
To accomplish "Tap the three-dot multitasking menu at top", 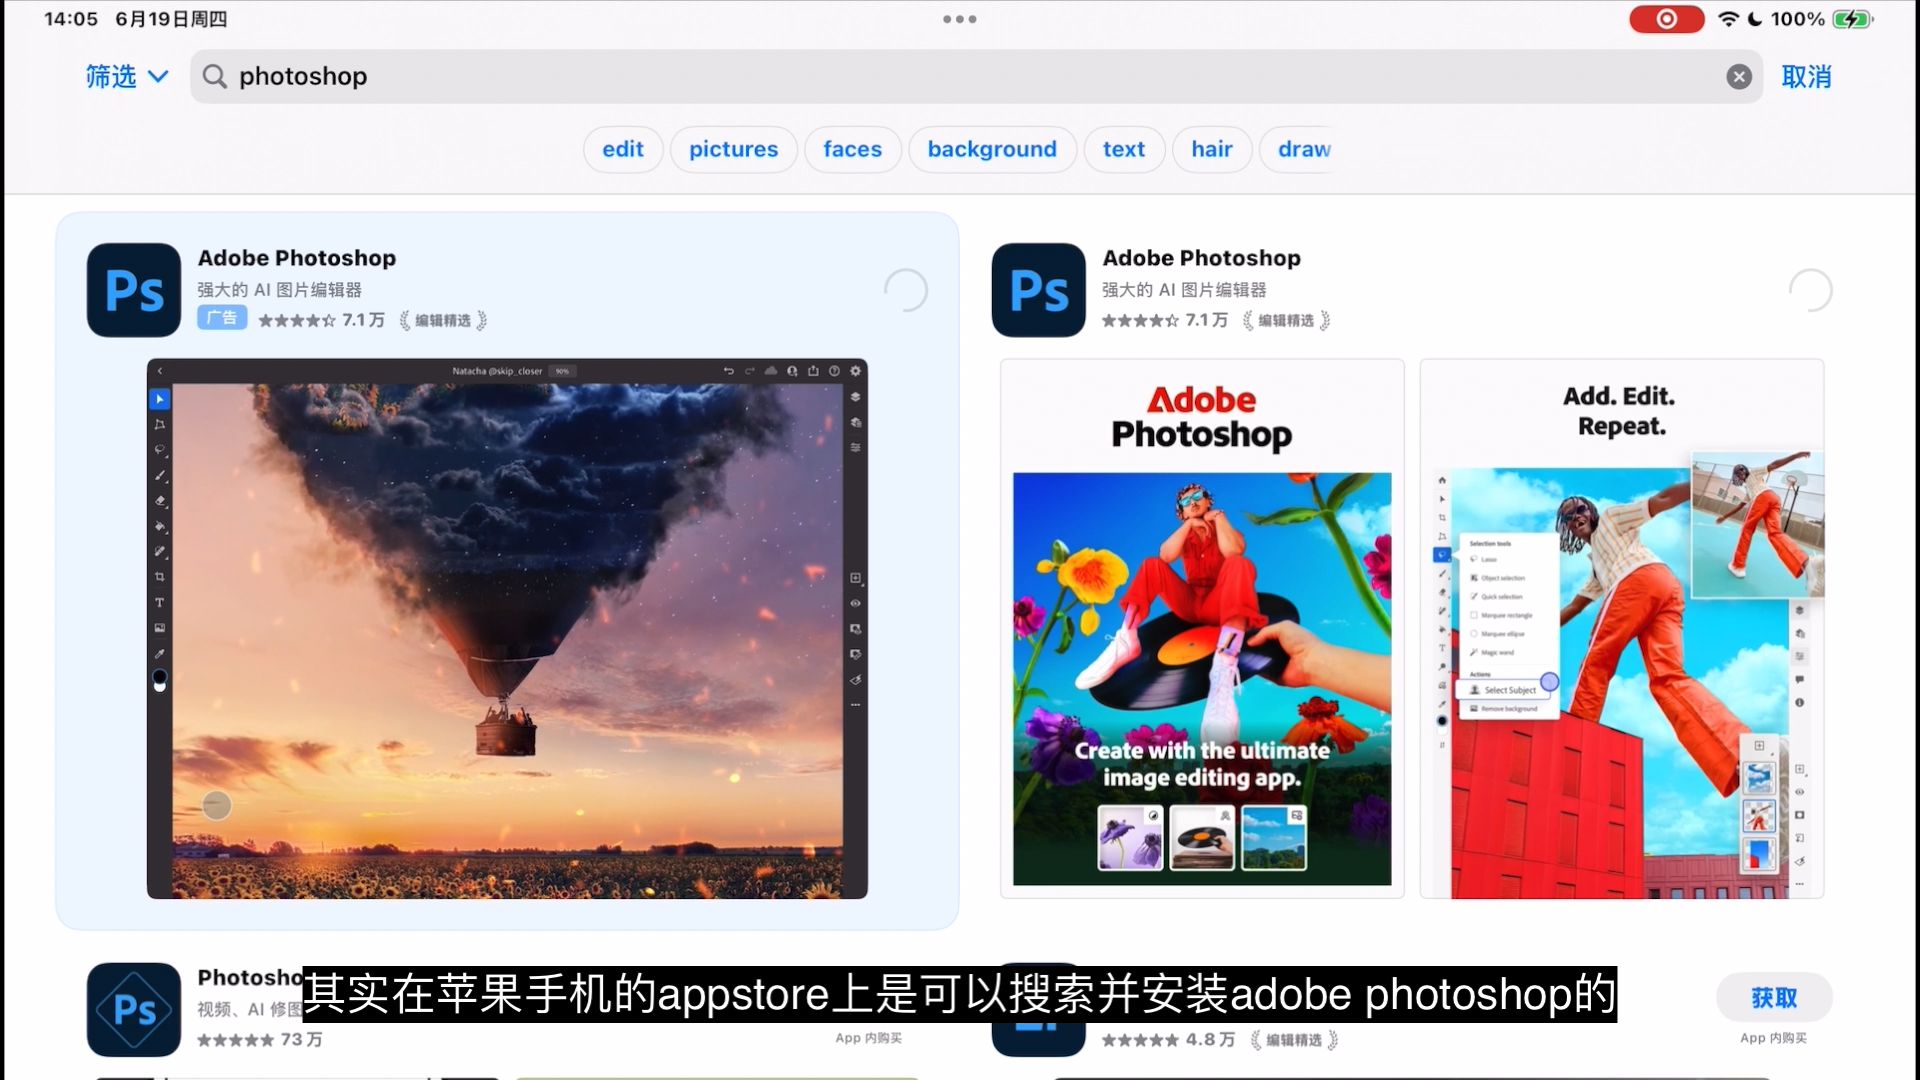I will coord(959,19).
